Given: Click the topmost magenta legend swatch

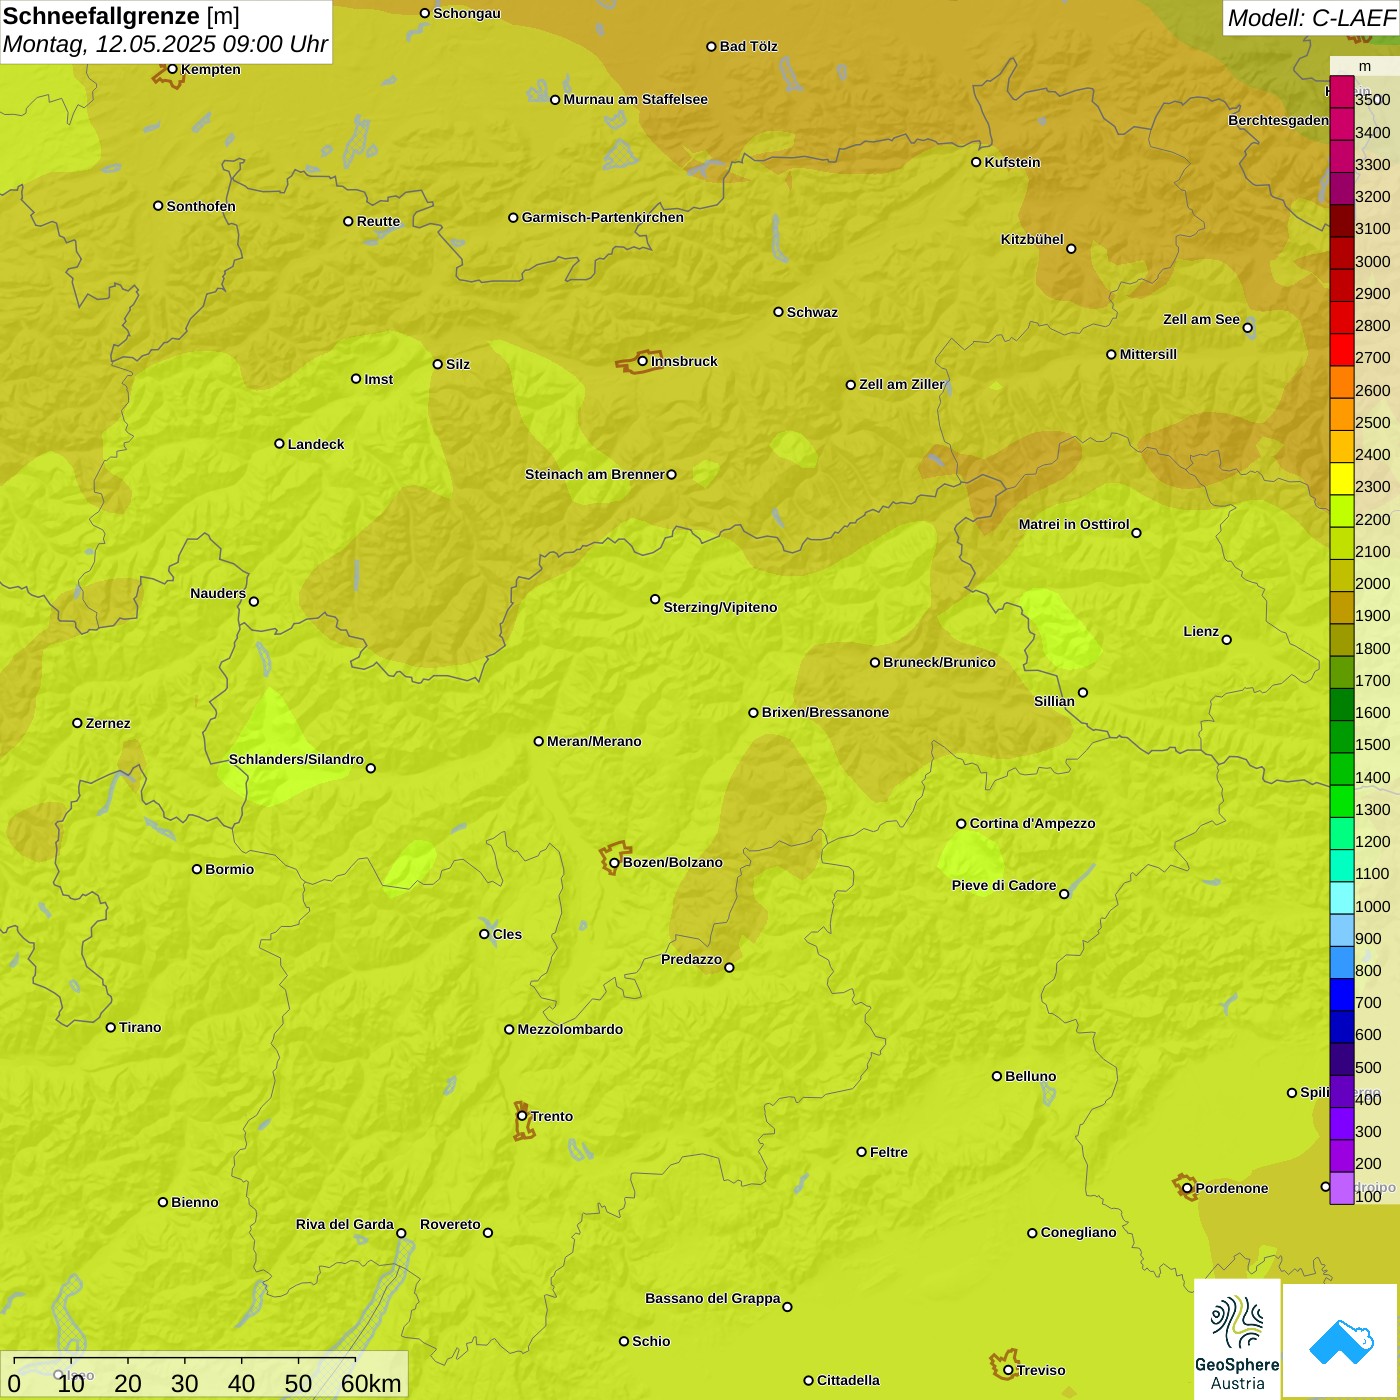Looking at the screenshot, I should click(1342, 92).
